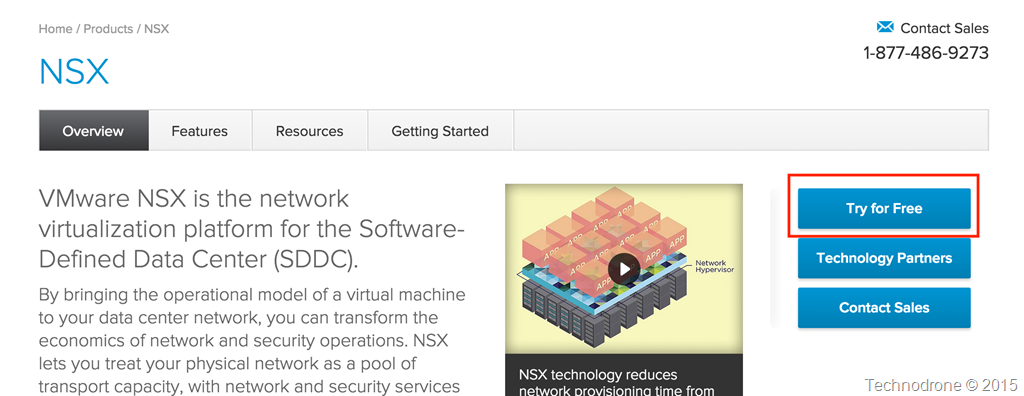Open the Overview tab

coord(93,131)
